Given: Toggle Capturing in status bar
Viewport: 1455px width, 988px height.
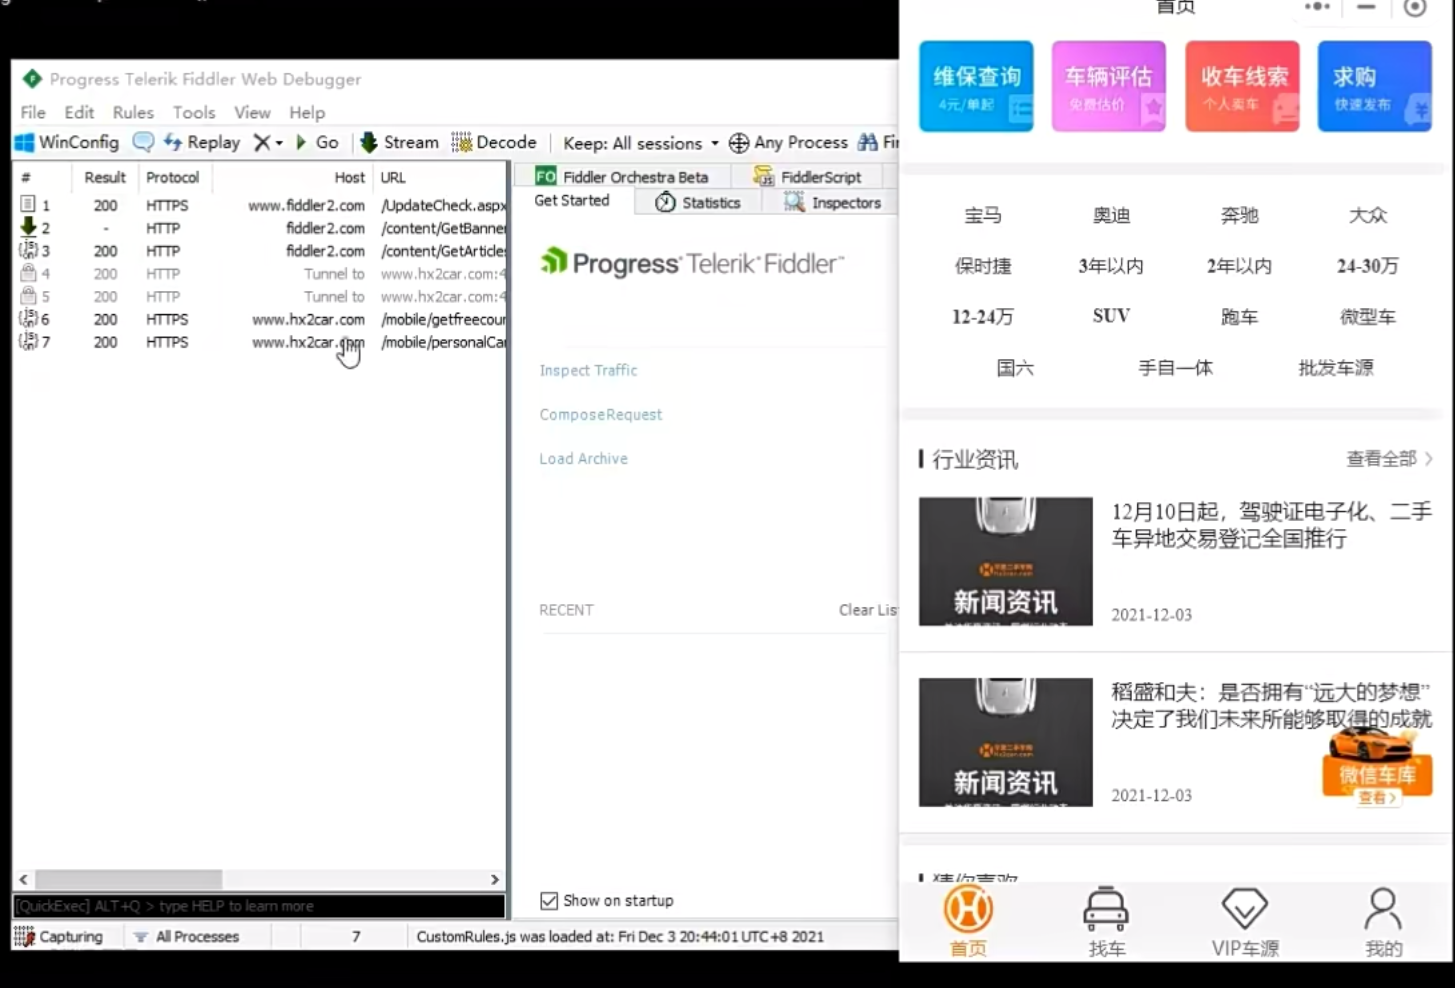Looking at the screenshot, I should pos(59,937).
